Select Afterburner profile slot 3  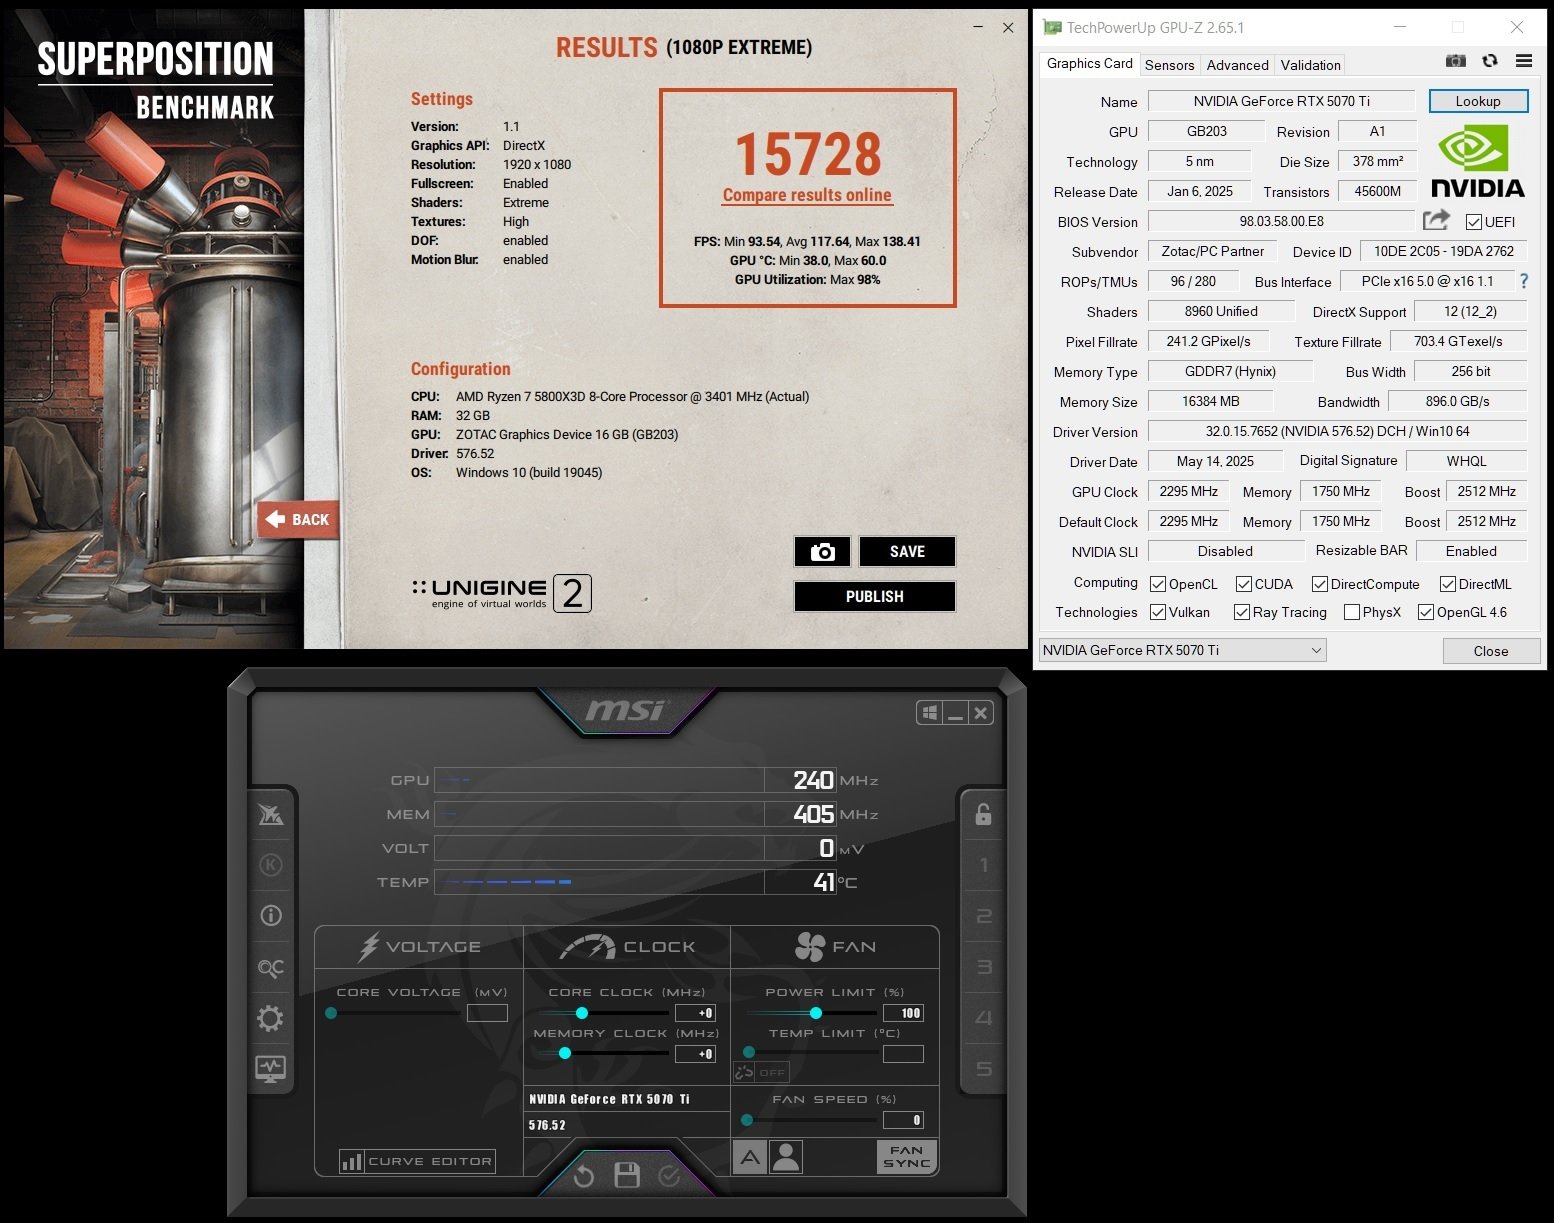pyautogui.click(x=983, y=967)
